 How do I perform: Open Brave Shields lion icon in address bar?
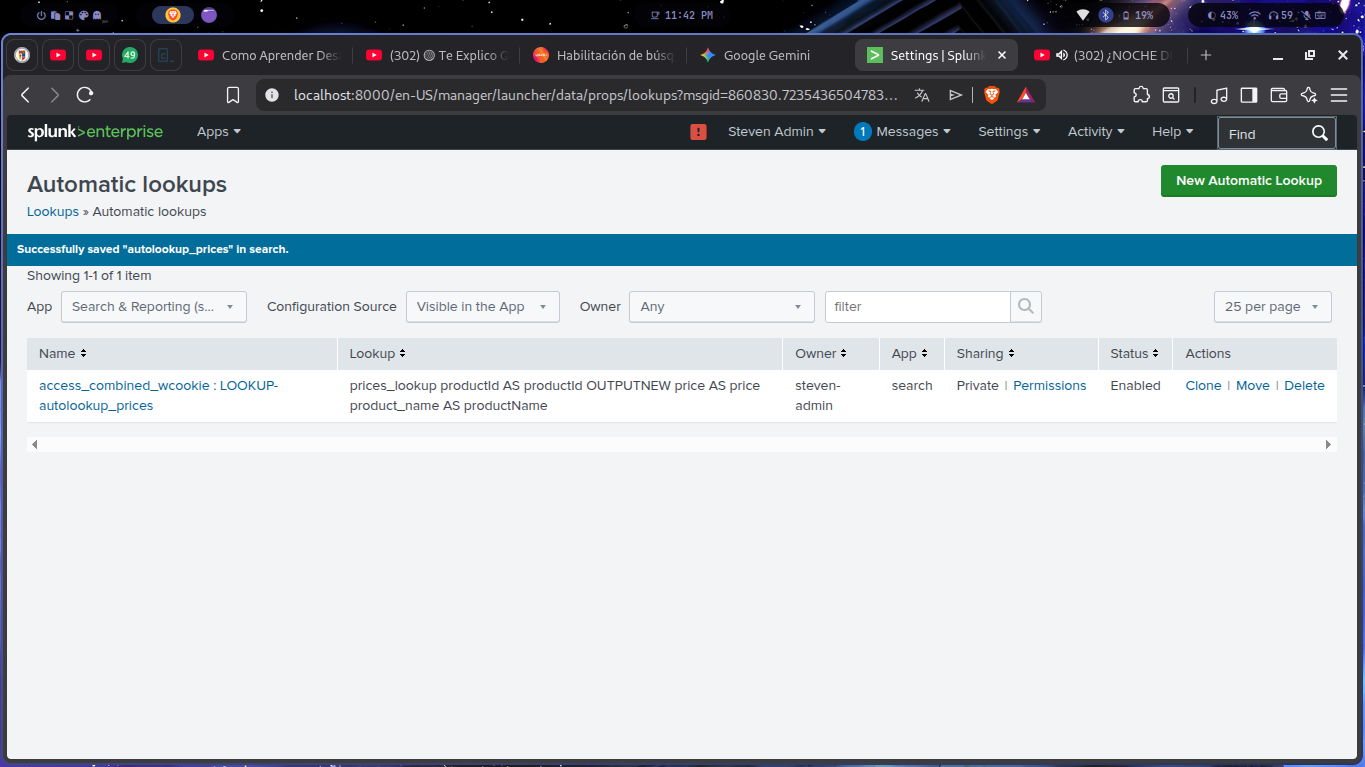click(990, 94)
